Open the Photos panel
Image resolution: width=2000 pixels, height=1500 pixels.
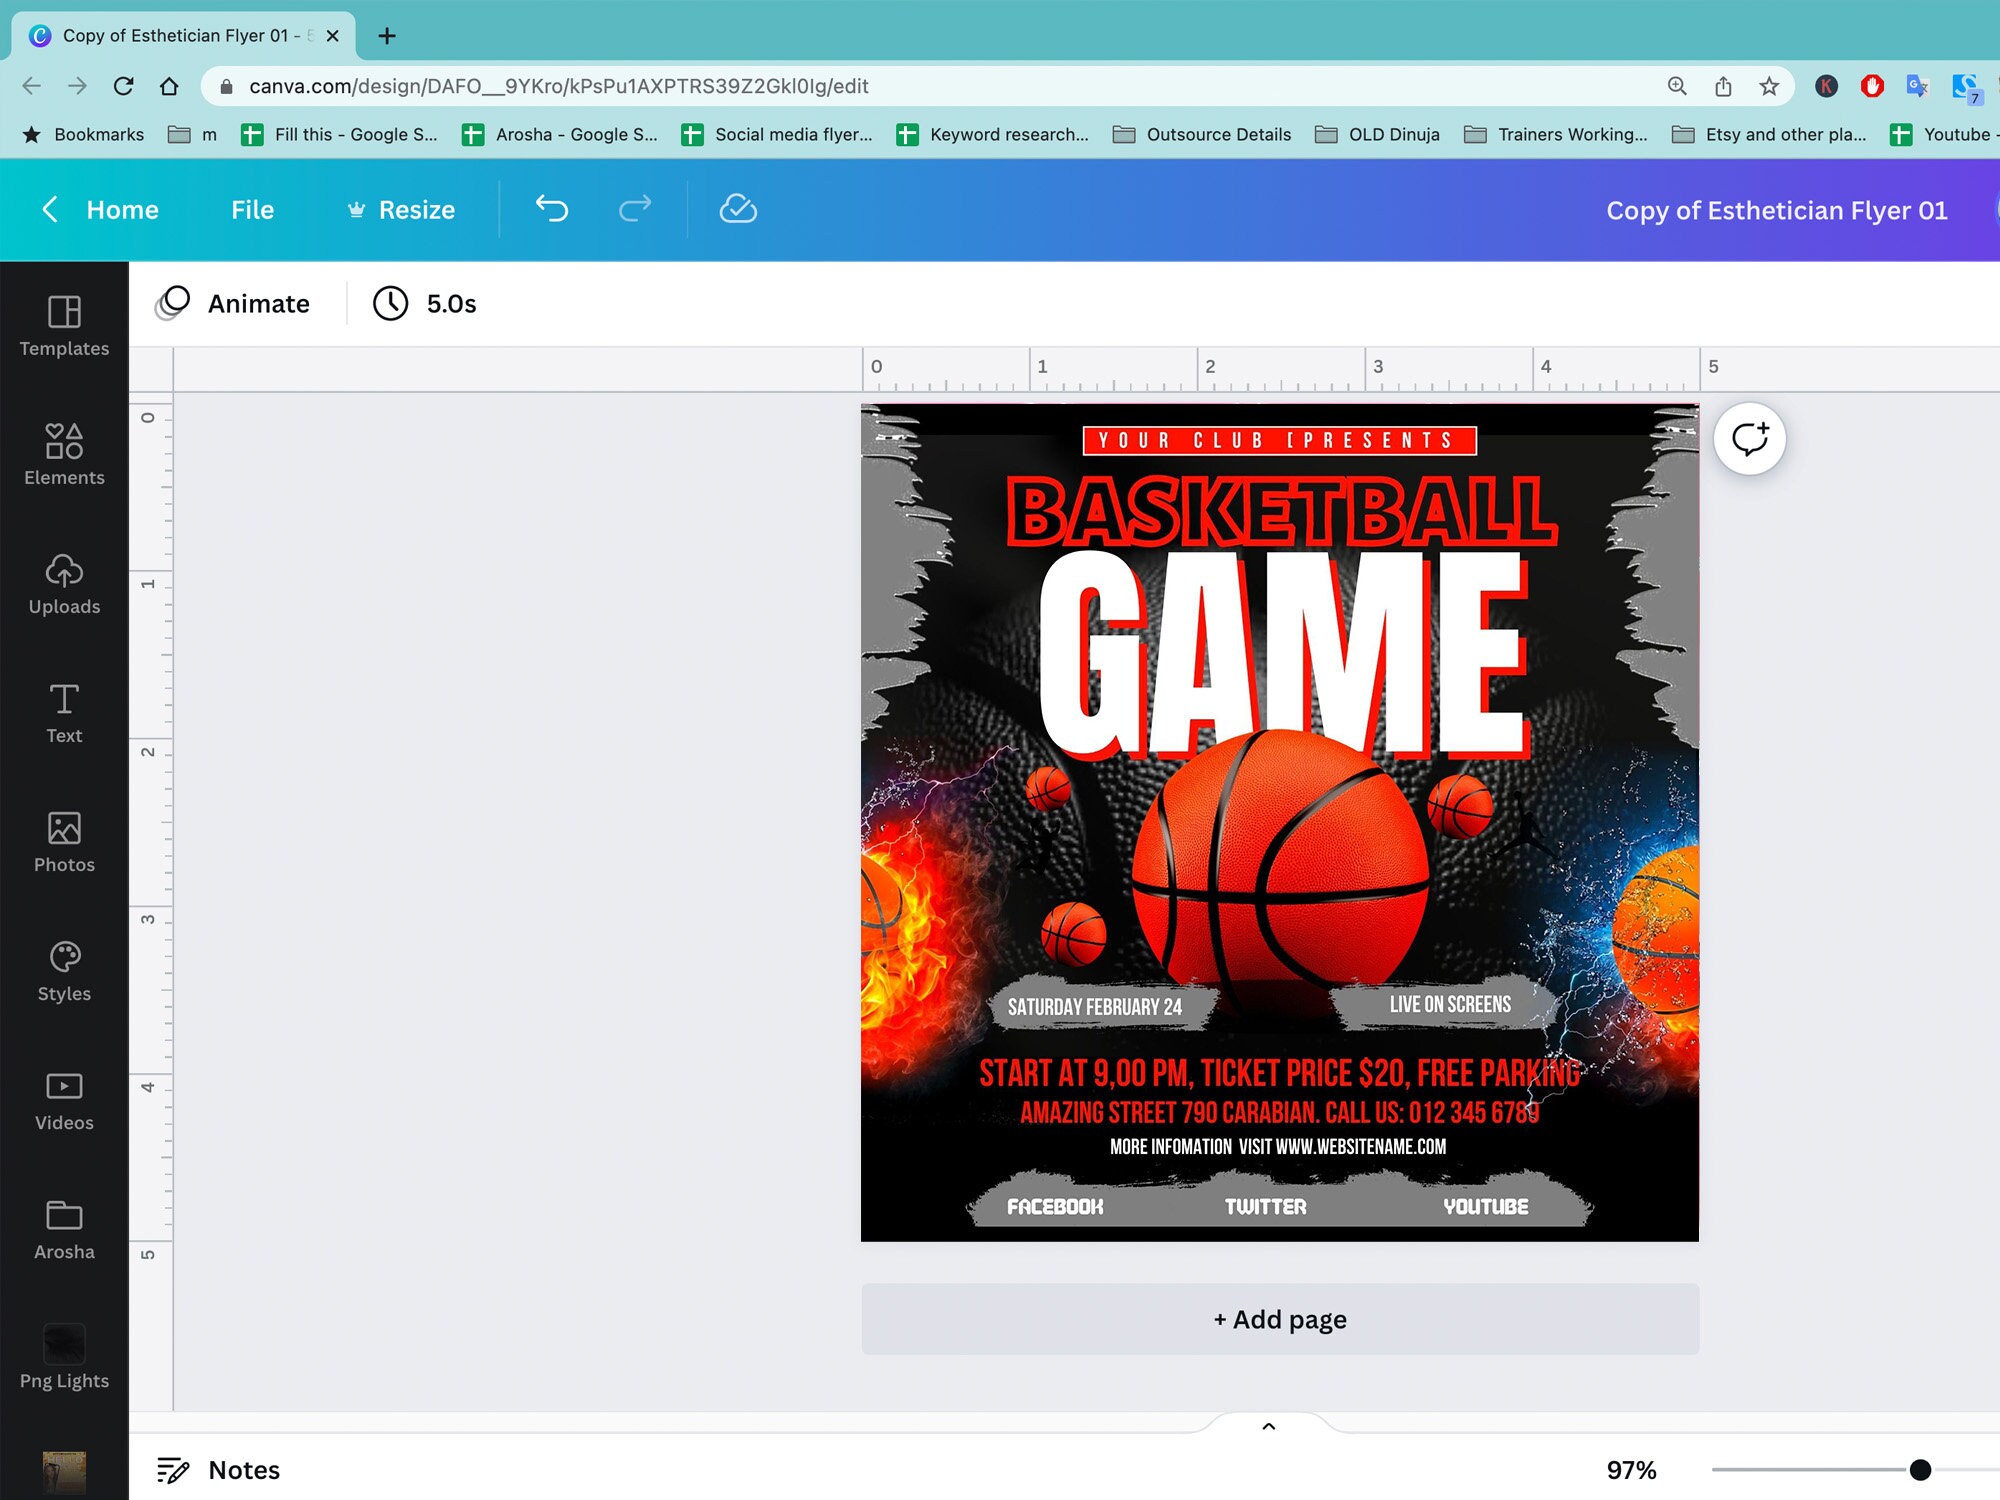[63, 841]
